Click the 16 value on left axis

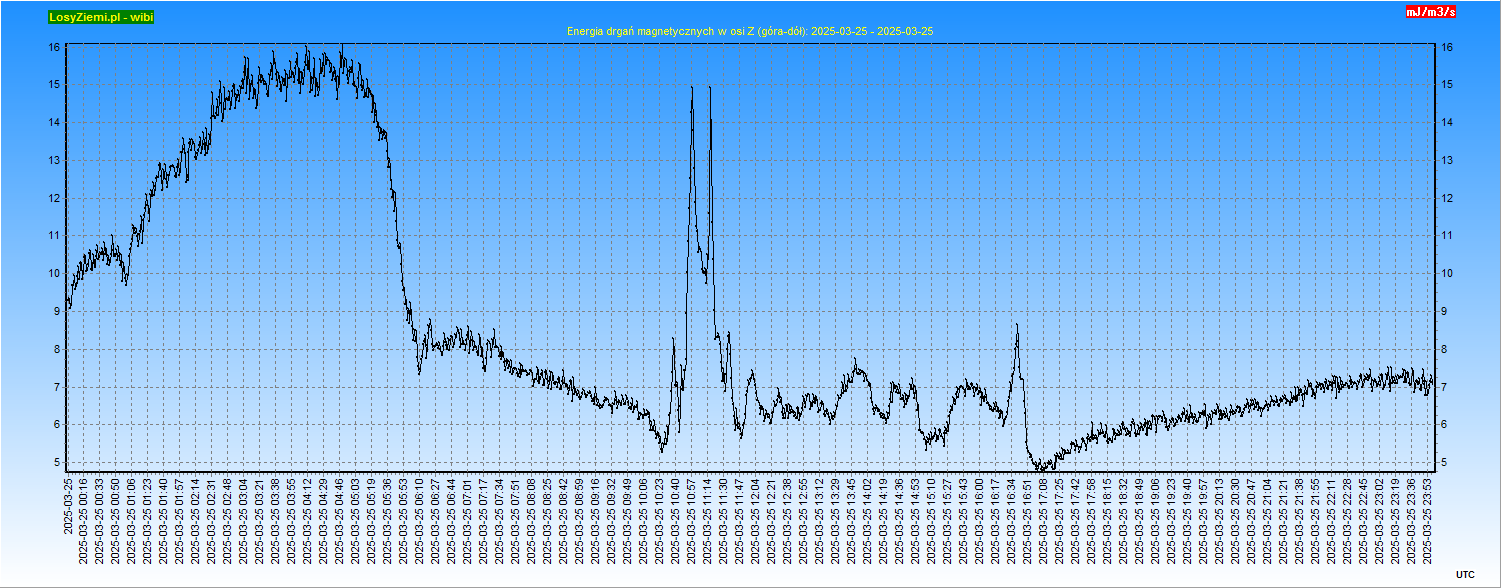click(55, 47)
